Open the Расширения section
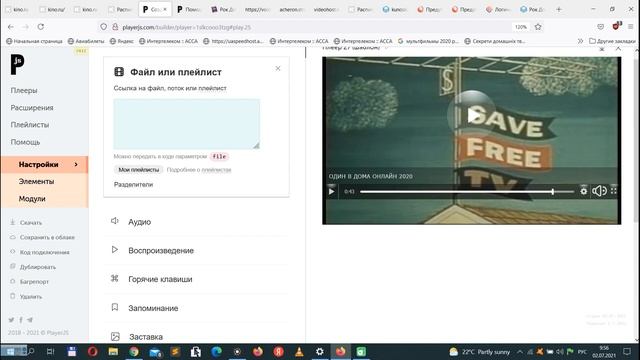The image size is (640, 360). (x=32, y=108)
